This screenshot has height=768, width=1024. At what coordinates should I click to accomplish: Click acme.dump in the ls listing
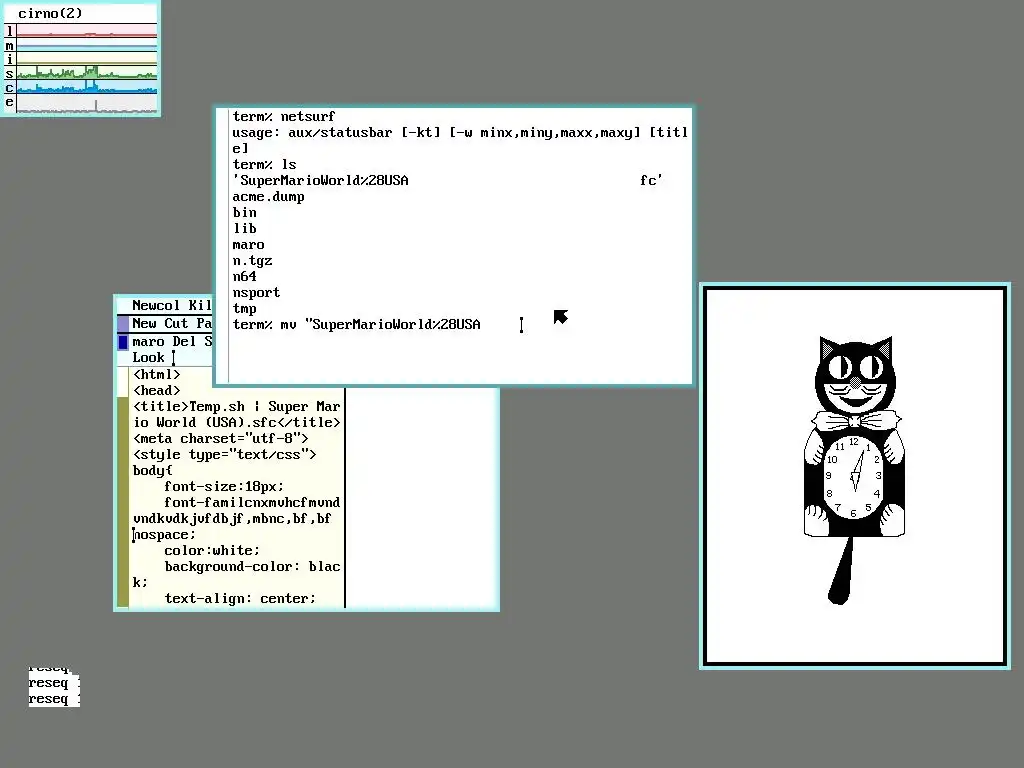point(268,197)
